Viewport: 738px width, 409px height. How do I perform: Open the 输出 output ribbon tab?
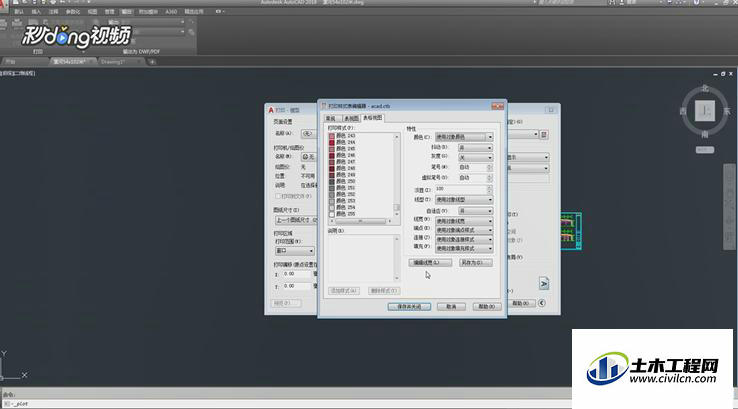pos(126,11)
